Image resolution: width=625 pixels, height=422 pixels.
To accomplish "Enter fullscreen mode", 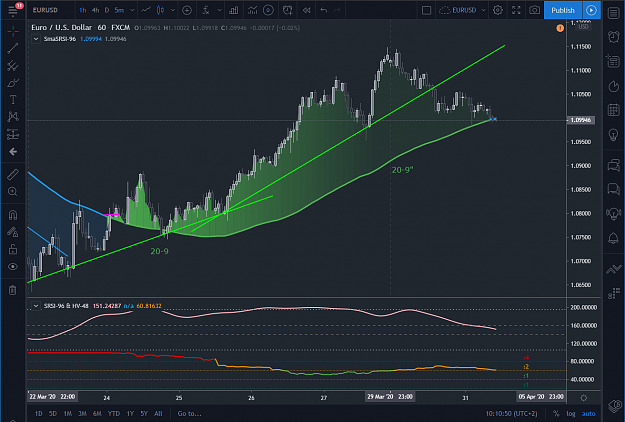I will 516,10.
